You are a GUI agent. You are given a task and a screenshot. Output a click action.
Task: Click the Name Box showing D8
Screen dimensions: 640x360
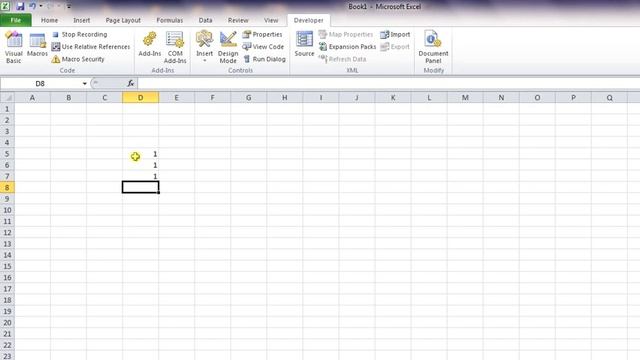point(40,83)
